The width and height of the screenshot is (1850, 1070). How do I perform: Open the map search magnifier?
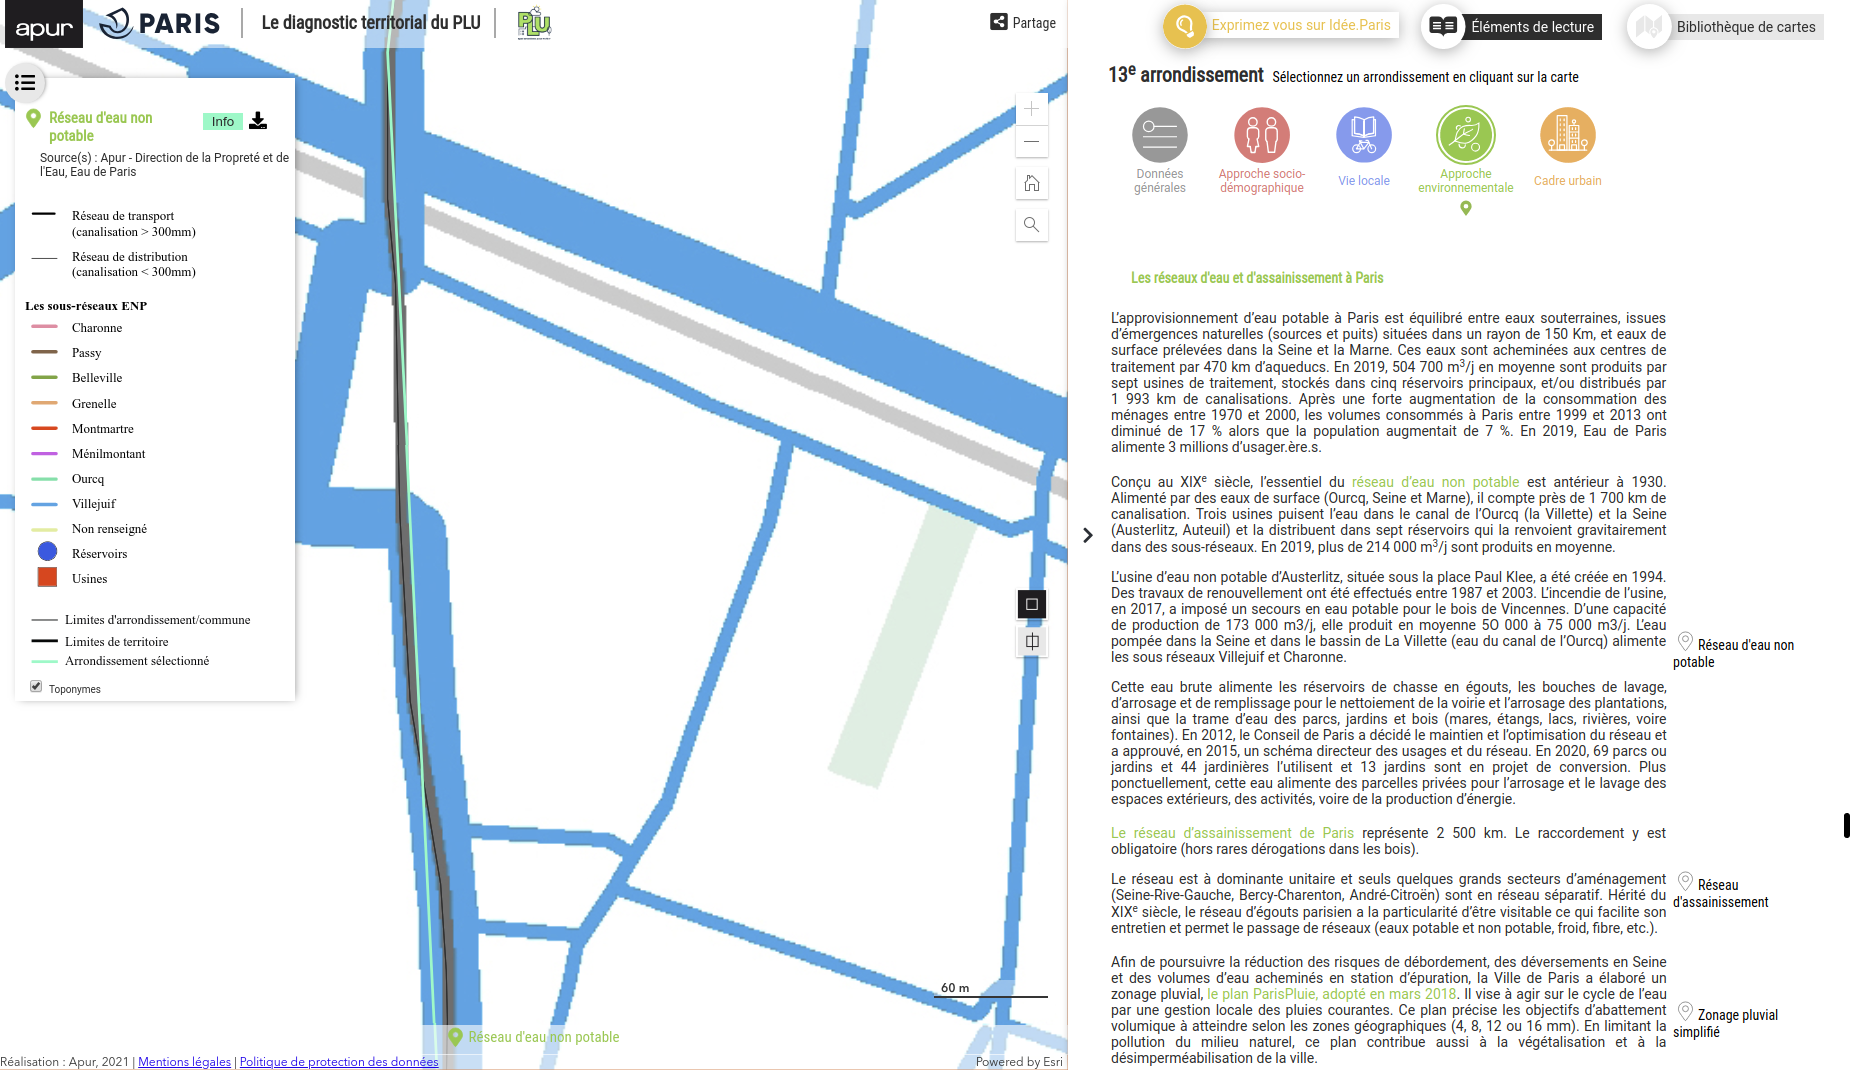point(1031,225)
